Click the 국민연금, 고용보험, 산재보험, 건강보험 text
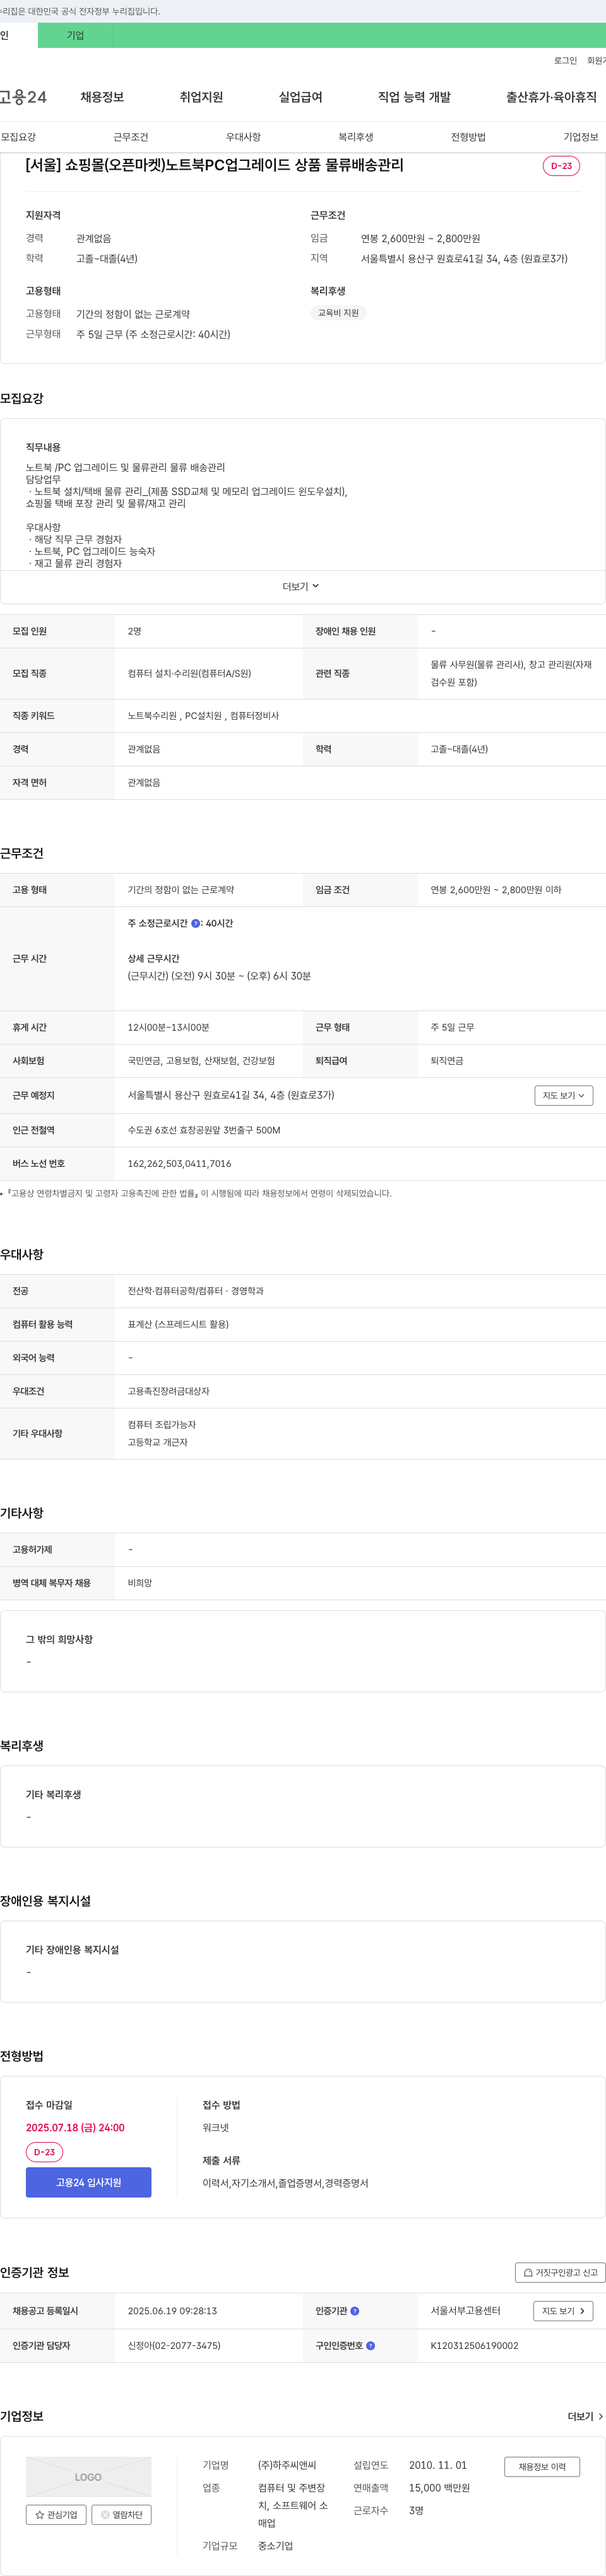 (x=201, y=1061)
